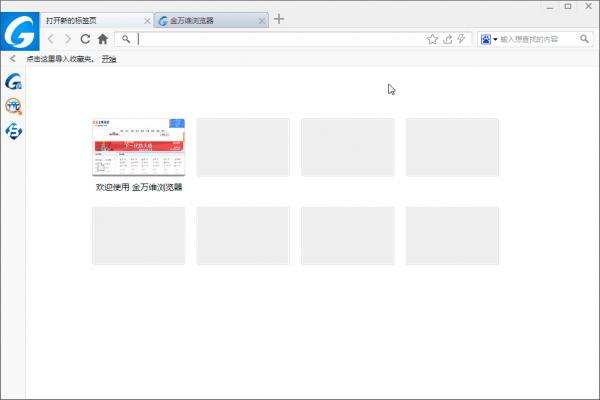Maximize the browser window
This screenshot has height=400, width=600.
tap(568, 7)
